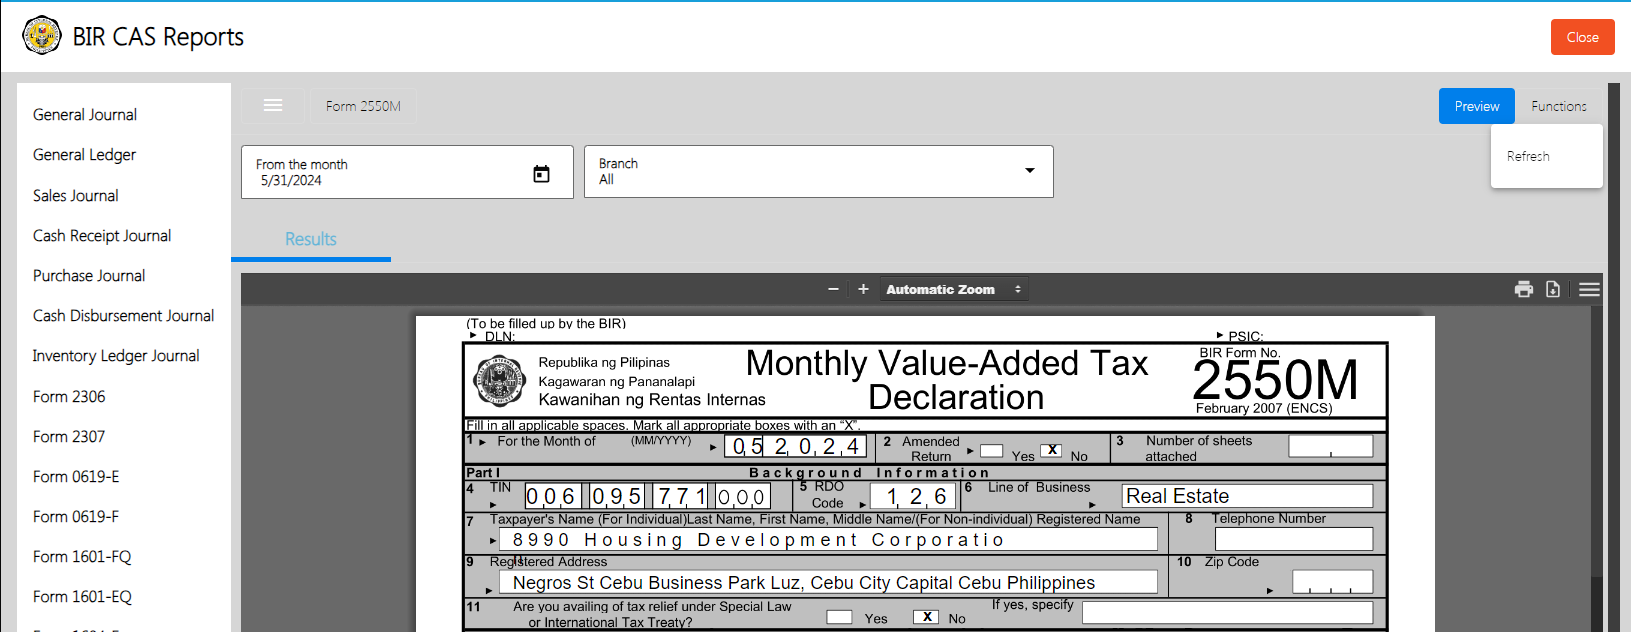Click the Preview button
The image size is (1631, 632).
1477,106
